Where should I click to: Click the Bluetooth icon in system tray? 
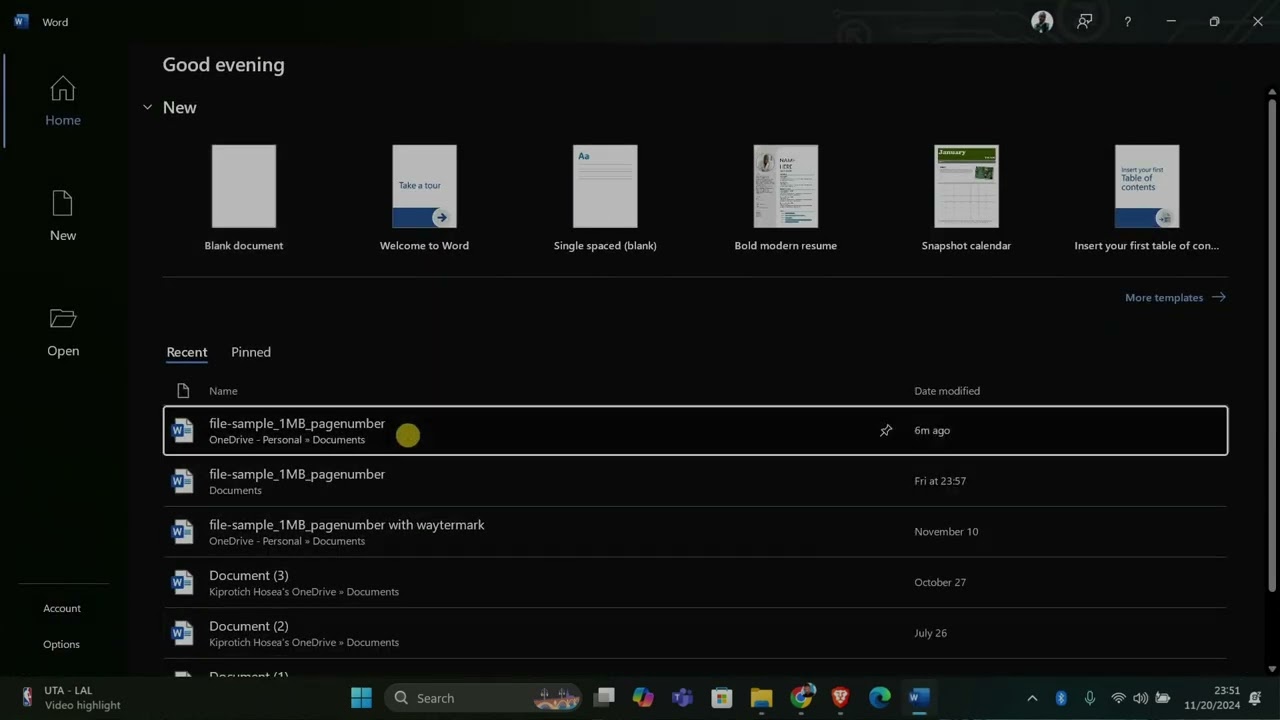[1061, 698]
